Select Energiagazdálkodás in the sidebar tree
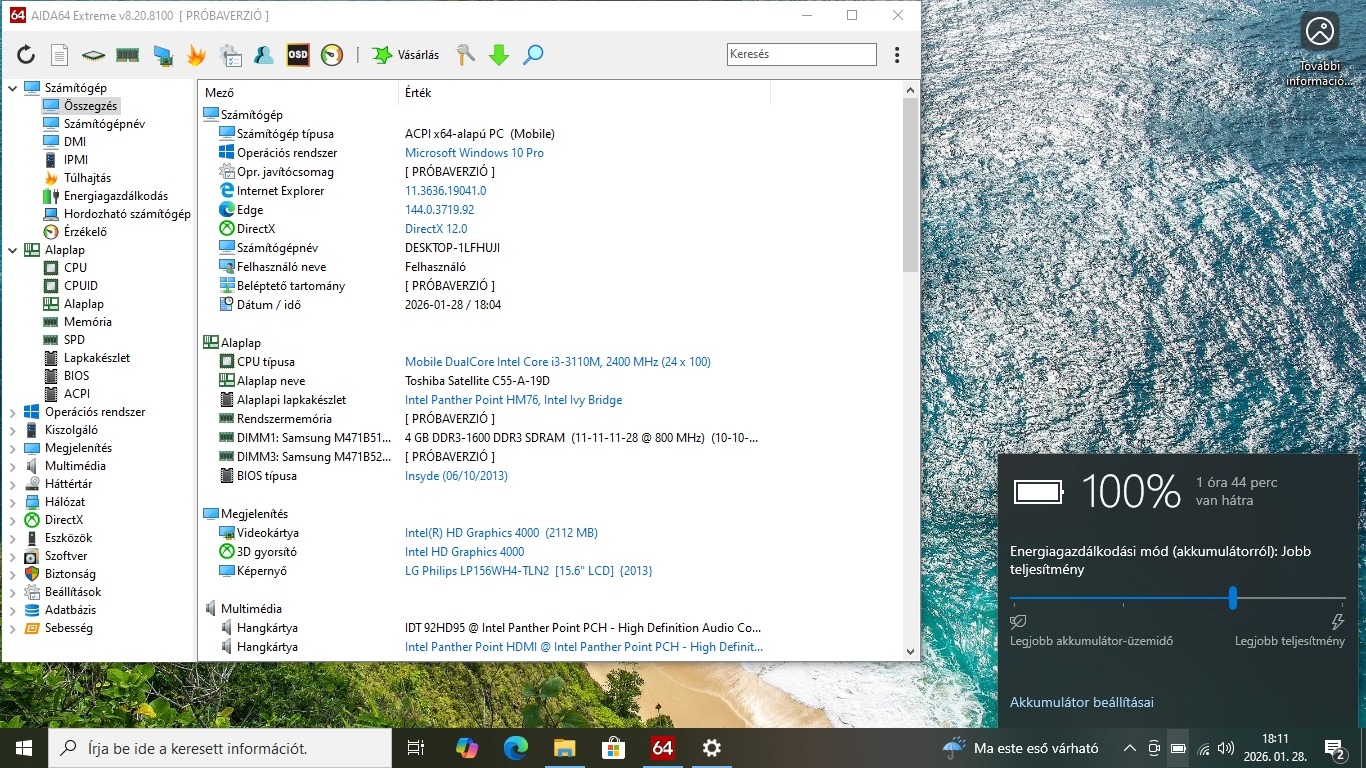Image resolution: width=1366 pixels, height=768 pixels. [x=116, y=196]
